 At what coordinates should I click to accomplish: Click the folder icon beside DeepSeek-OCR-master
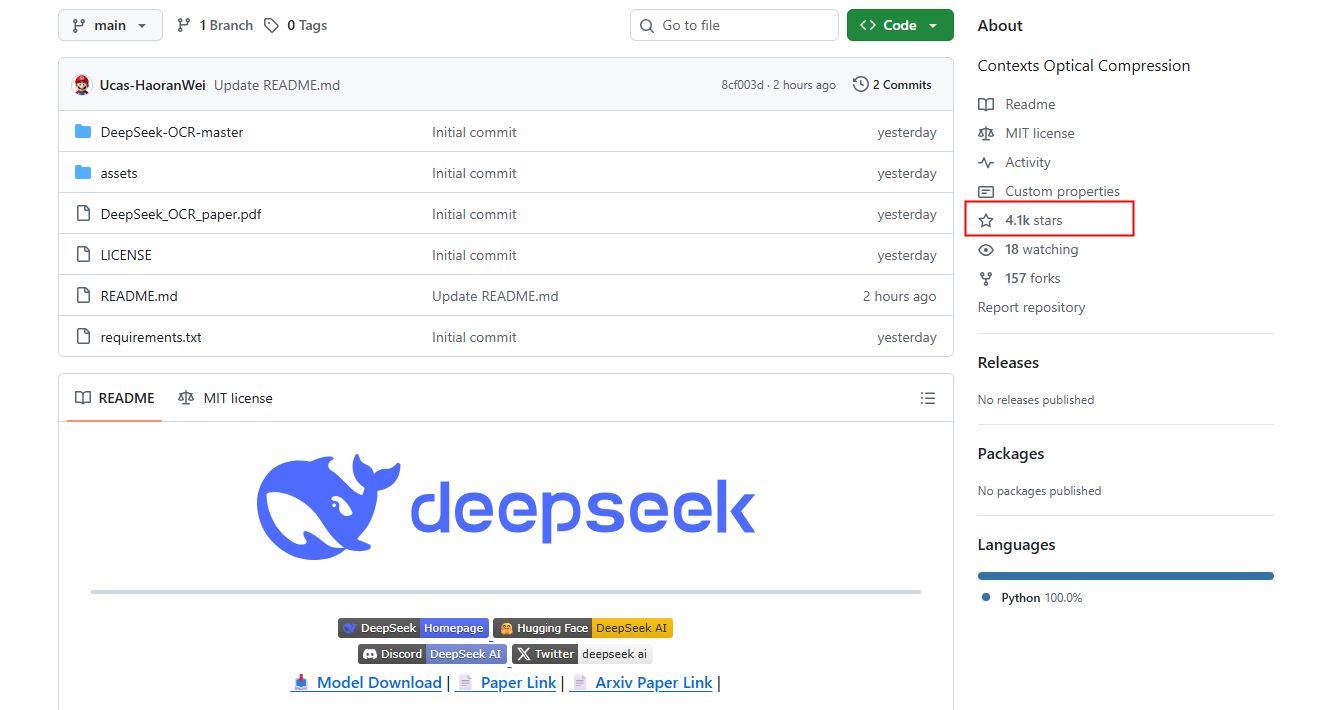click(83, 132)
